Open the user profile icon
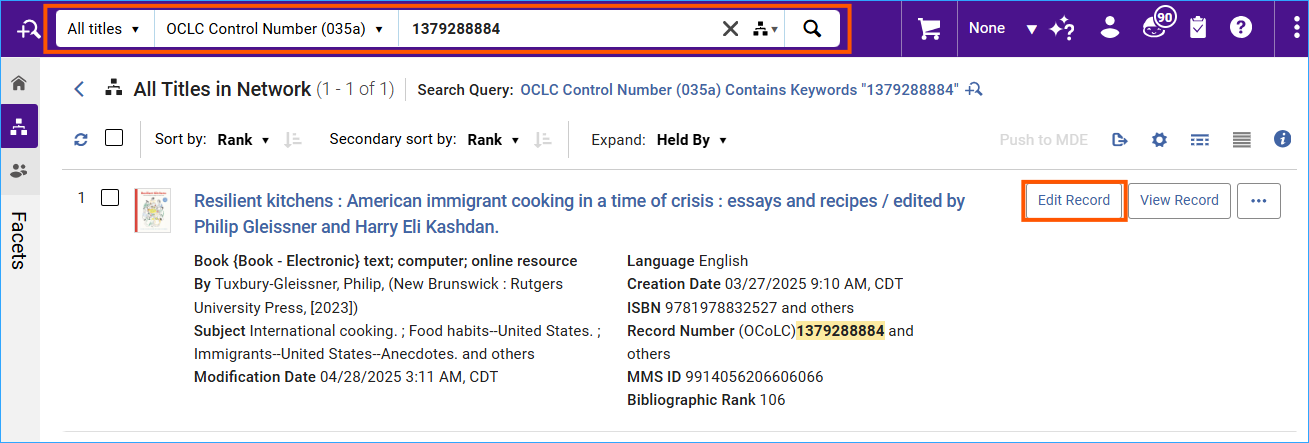Image resolution: width=1309 pixels, height=443 pixels. (x=1109, y=28)
